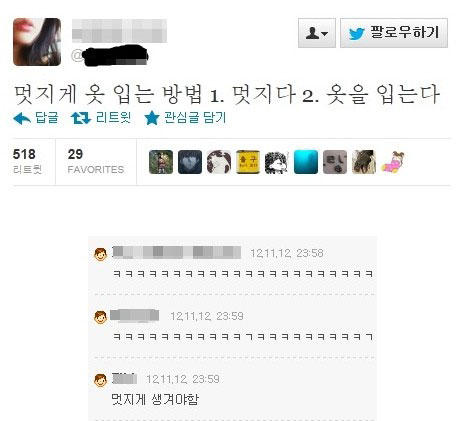Click the 답글 reply arrow icon
The height and width of the screenshot is (421, 463).
22,118
